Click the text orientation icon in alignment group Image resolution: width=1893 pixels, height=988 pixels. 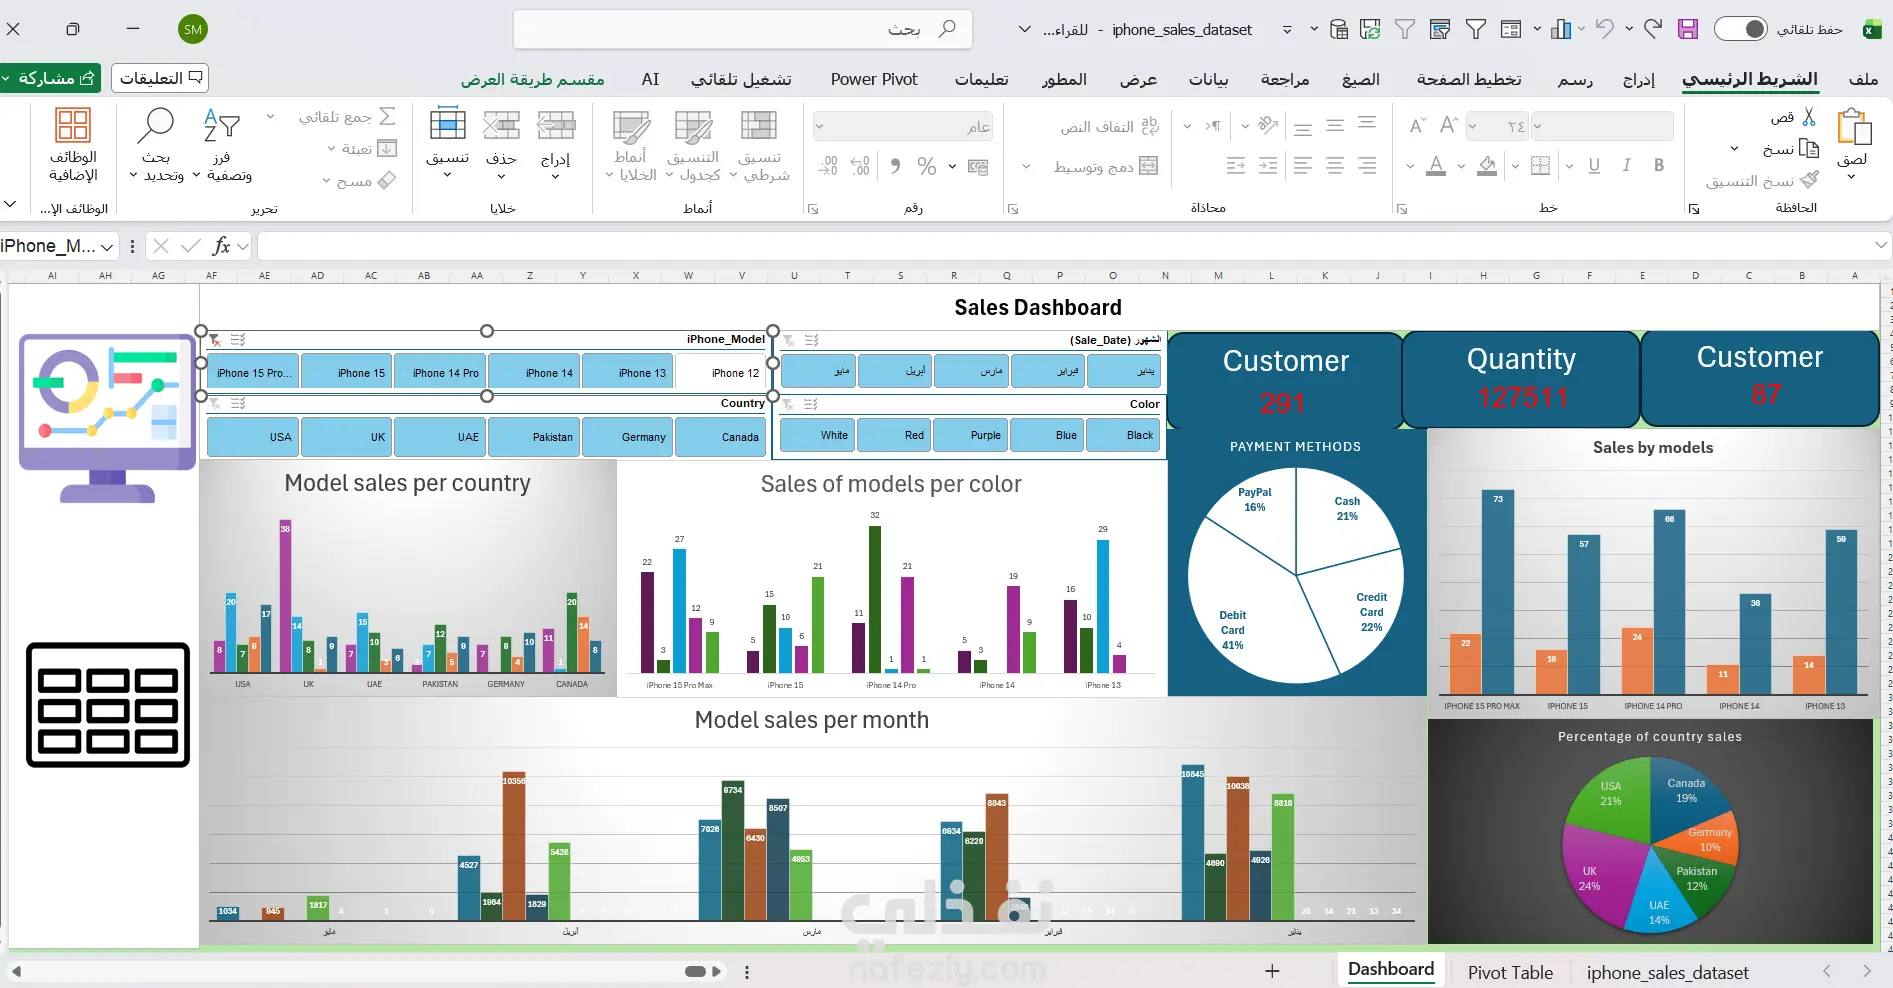coord(1268,125)
